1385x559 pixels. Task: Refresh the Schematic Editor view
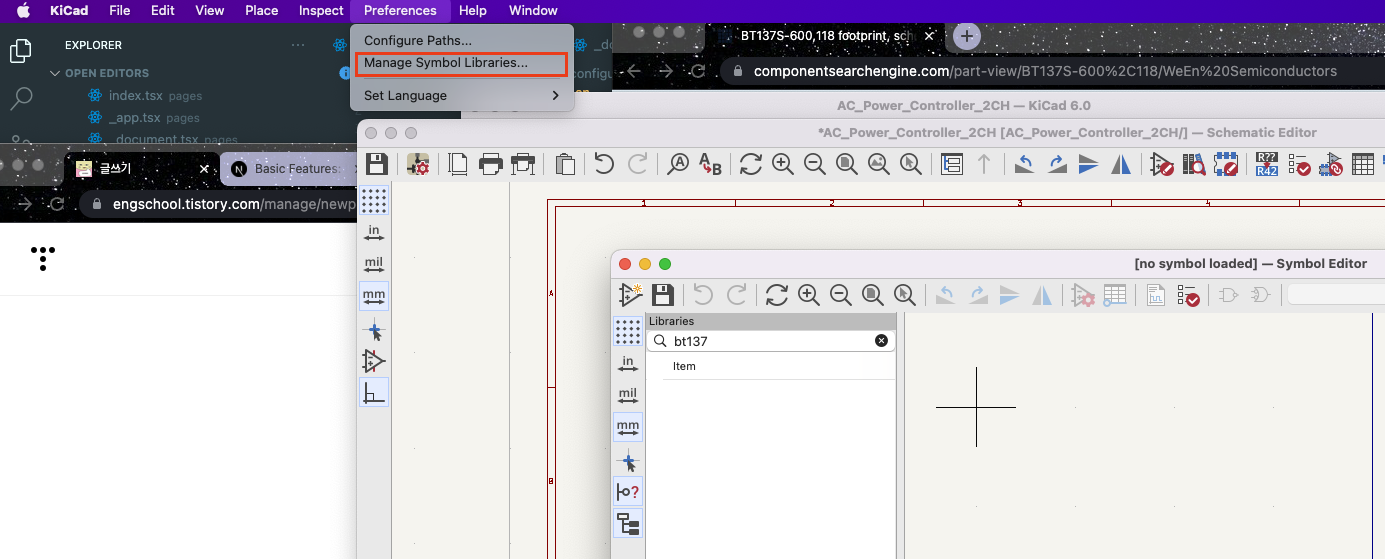[x=751, y=164]
